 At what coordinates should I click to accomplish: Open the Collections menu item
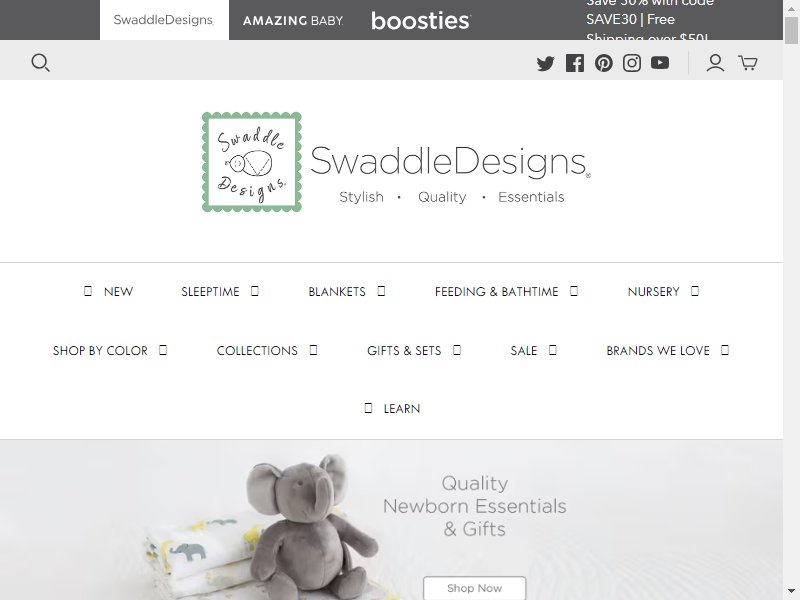tap(257, 351)
